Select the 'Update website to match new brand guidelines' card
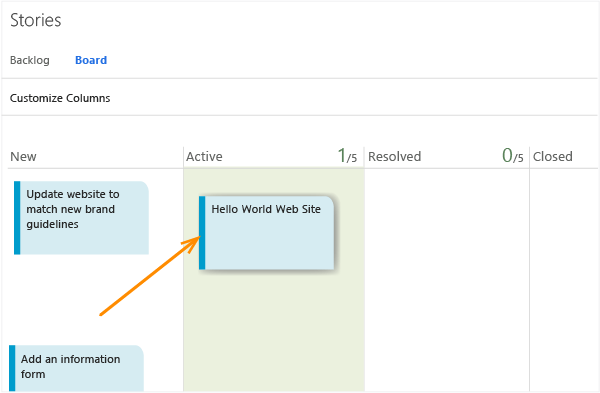 pyautogui.click(x=81, y=218)
